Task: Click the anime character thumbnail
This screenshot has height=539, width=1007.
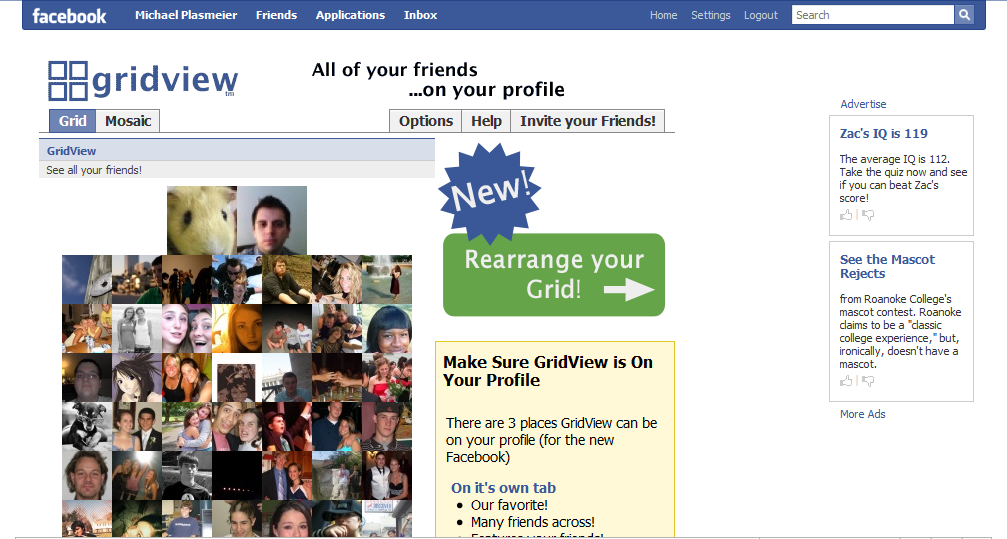Action: pyautogui.click(x=137, y=378)
